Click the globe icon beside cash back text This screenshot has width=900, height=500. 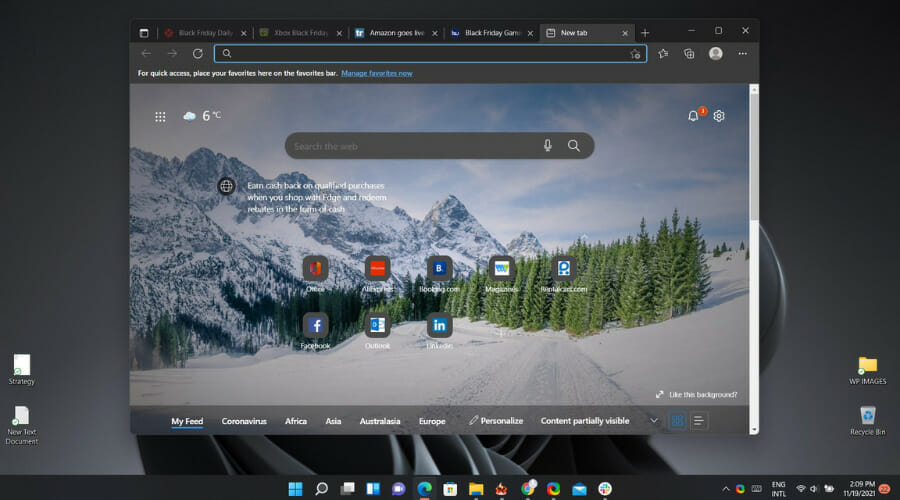tap(226, 186)
